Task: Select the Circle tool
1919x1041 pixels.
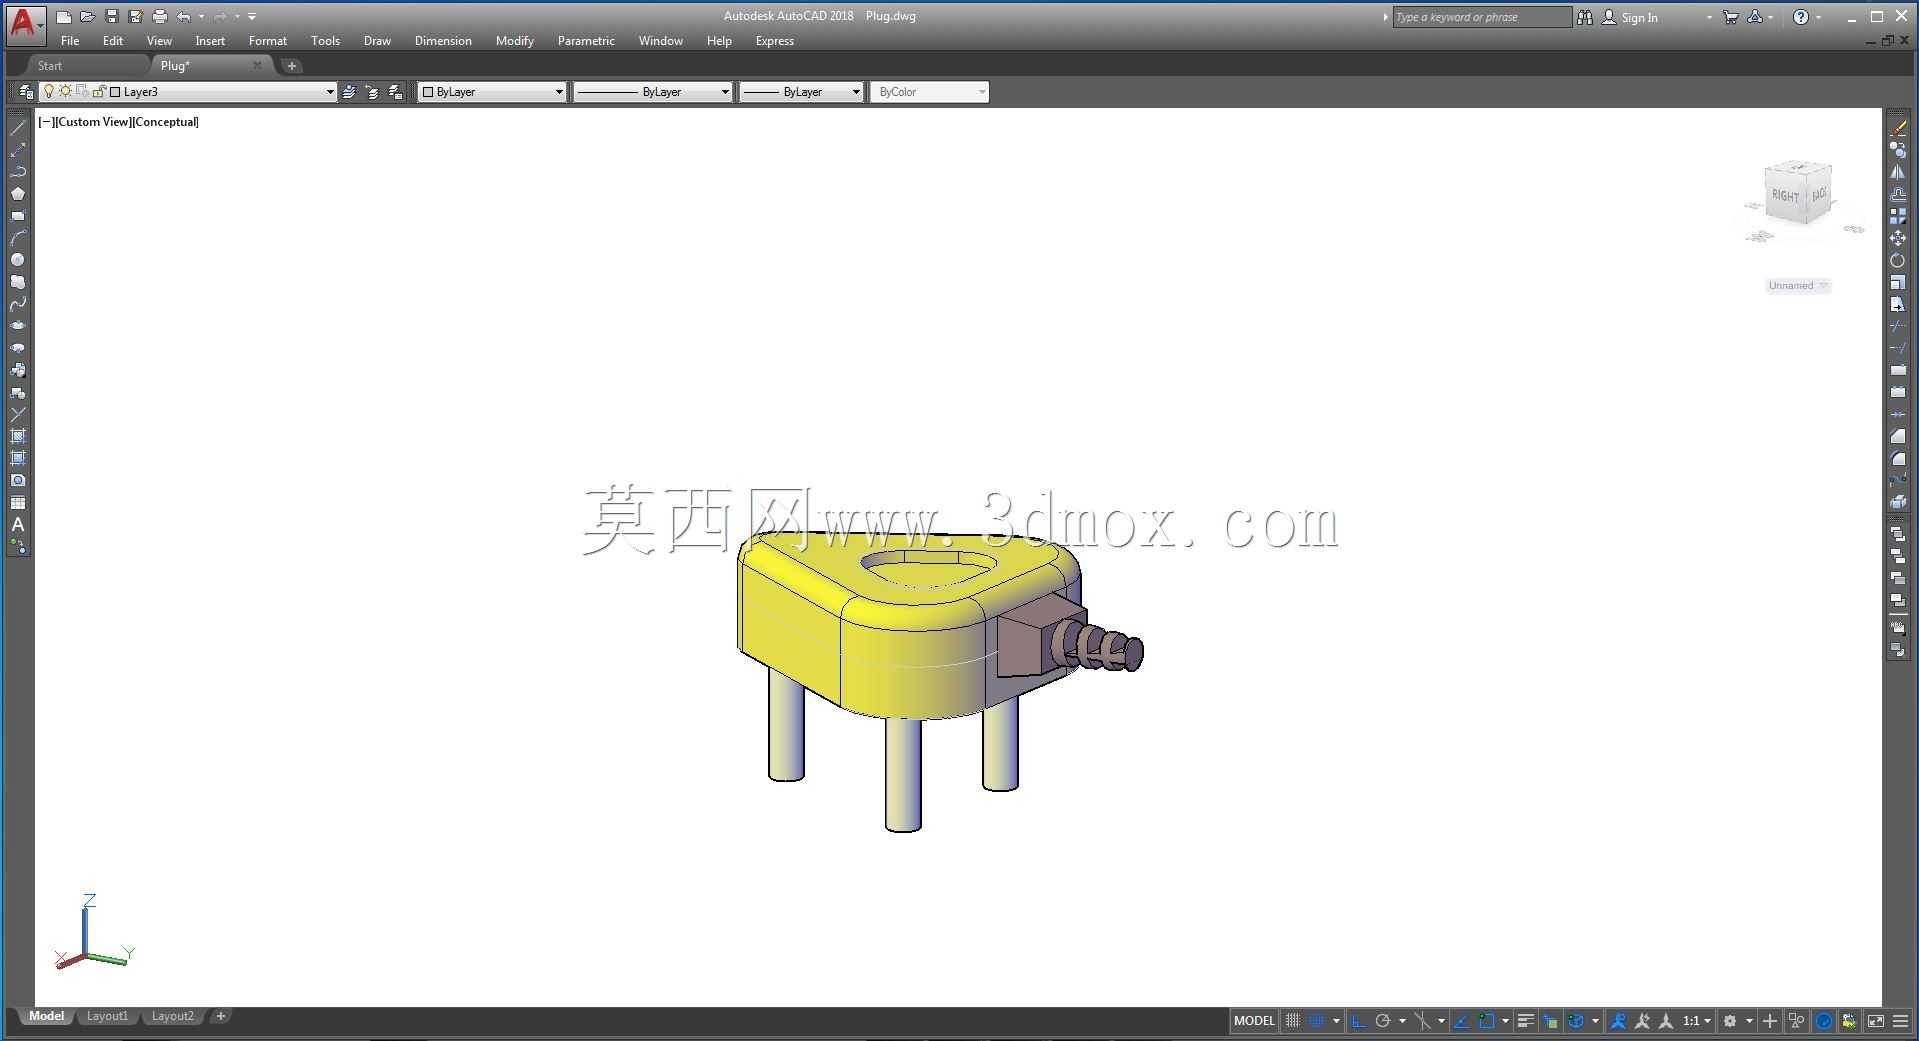Action: [x=17, y=260]
